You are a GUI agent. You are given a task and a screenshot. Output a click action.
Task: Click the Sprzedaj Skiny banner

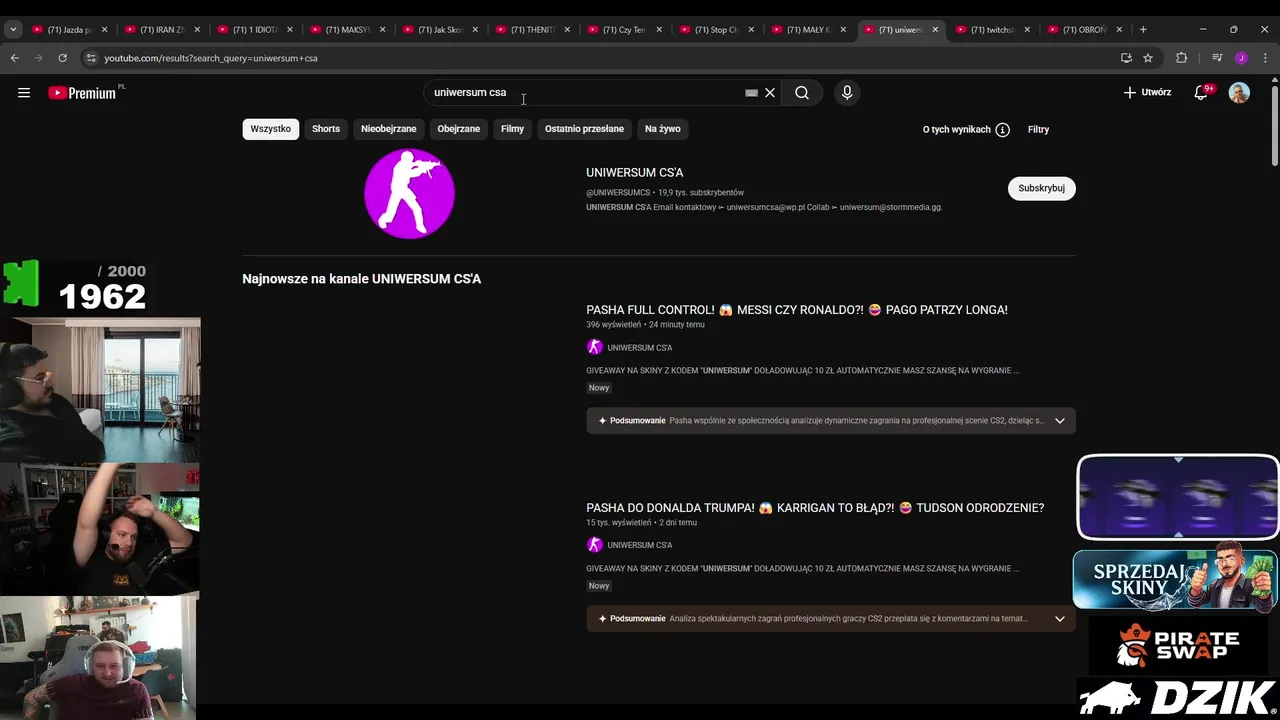[1175, 579]
